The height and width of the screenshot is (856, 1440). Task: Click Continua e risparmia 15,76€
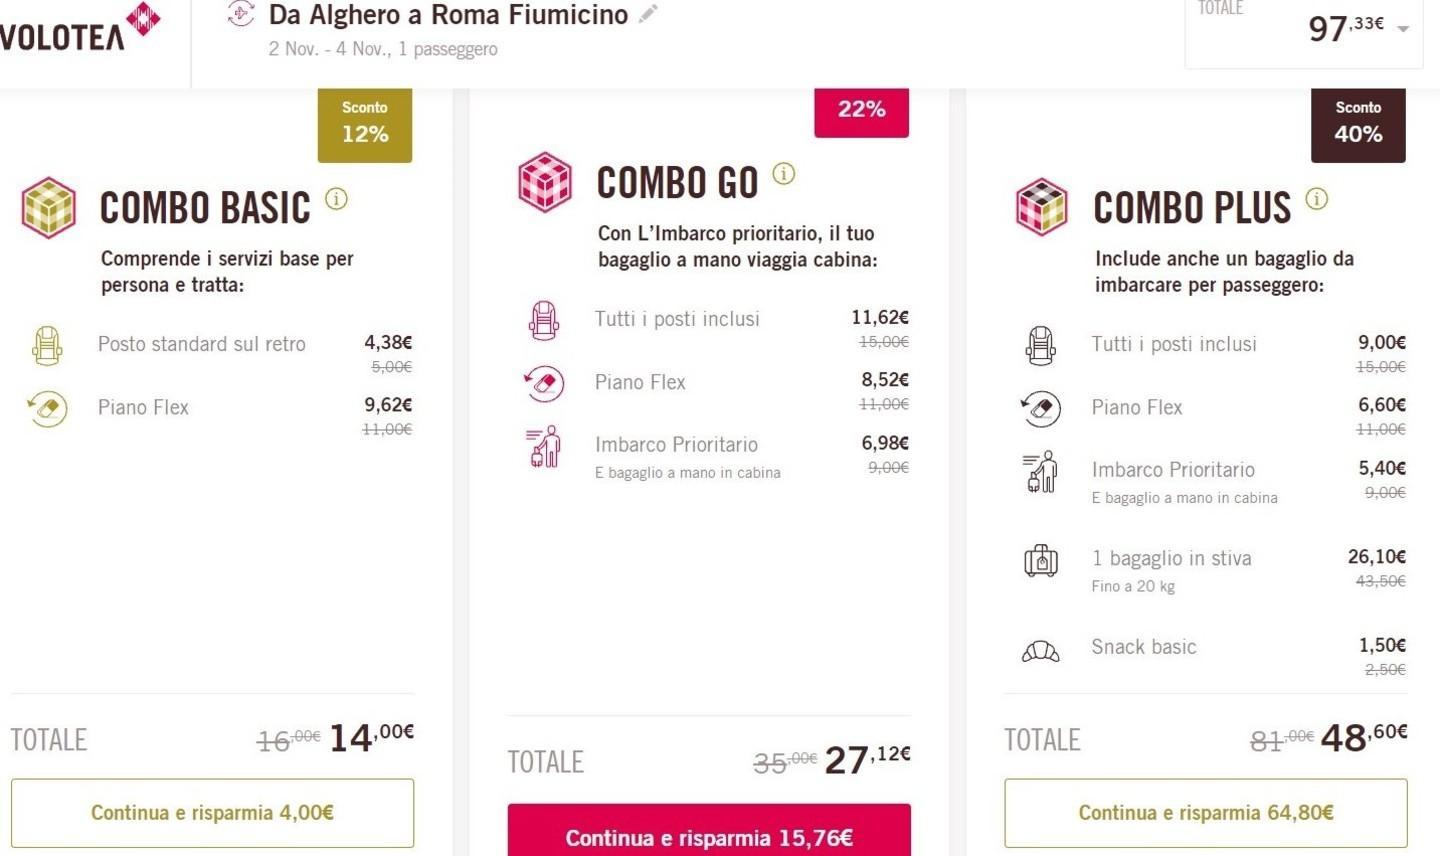point(709,837)
